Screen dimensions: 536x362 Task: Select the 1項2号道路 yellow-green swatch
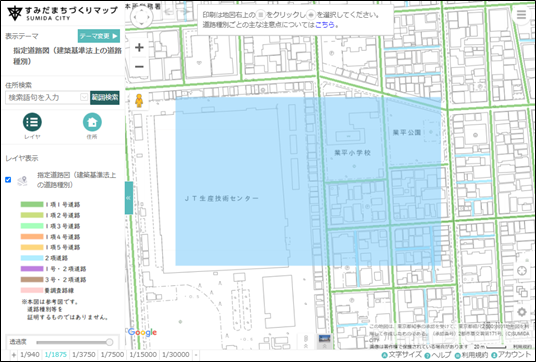(x=32, y=215)
